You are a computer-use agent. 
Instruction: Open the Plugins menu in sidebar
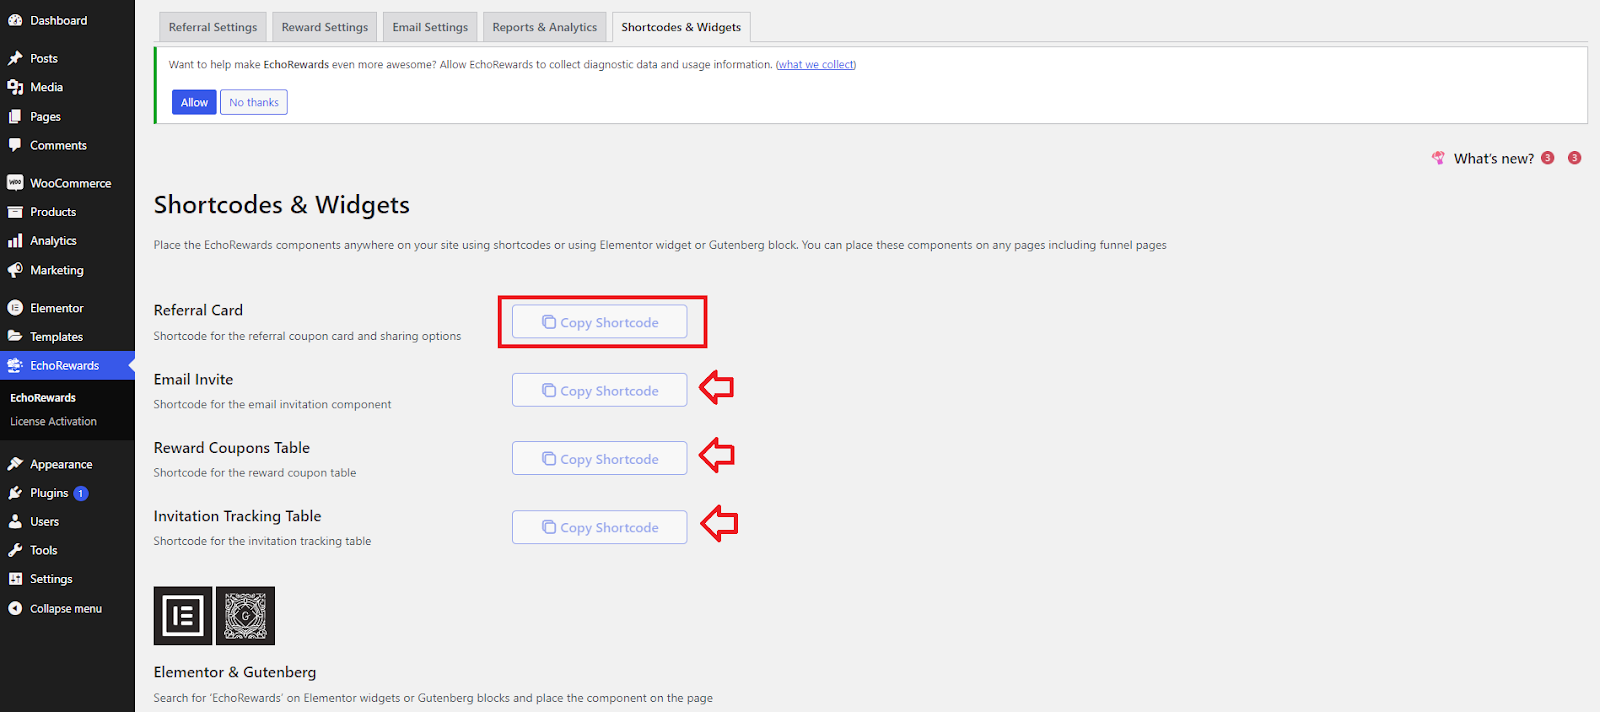point(49,493)
